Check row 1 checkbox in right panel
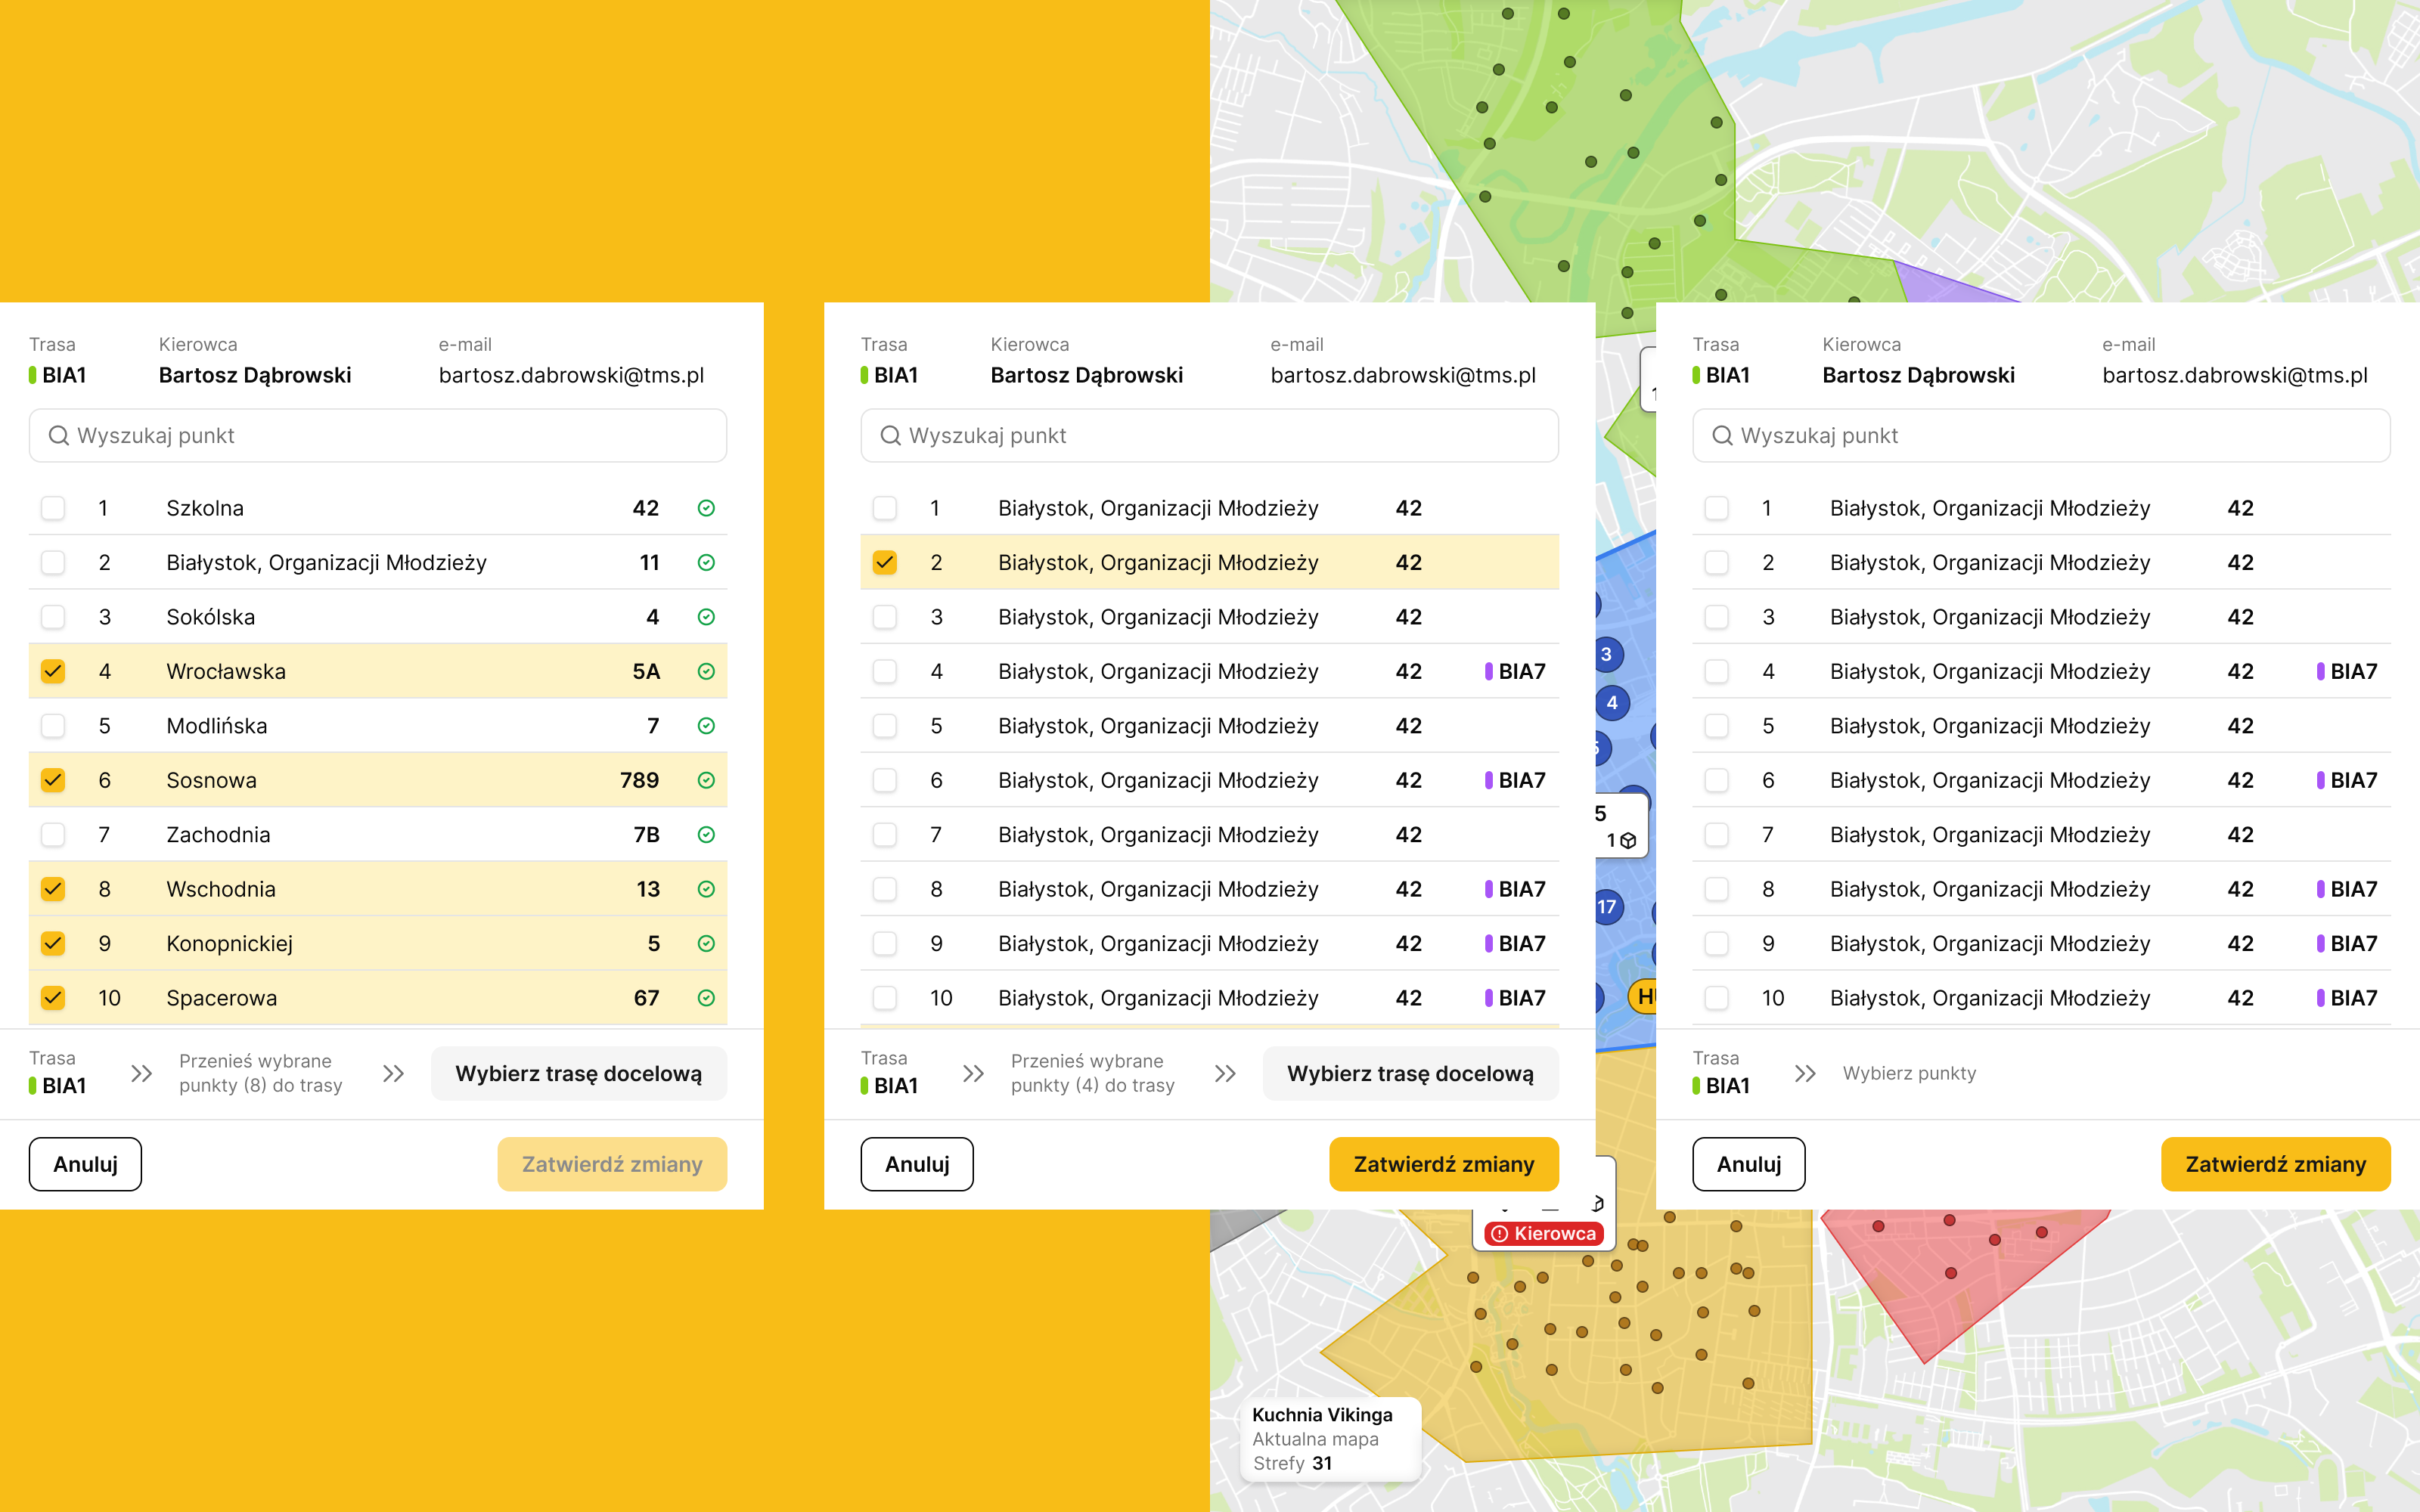2420x1512 pixels. (x=1717, y=508)
